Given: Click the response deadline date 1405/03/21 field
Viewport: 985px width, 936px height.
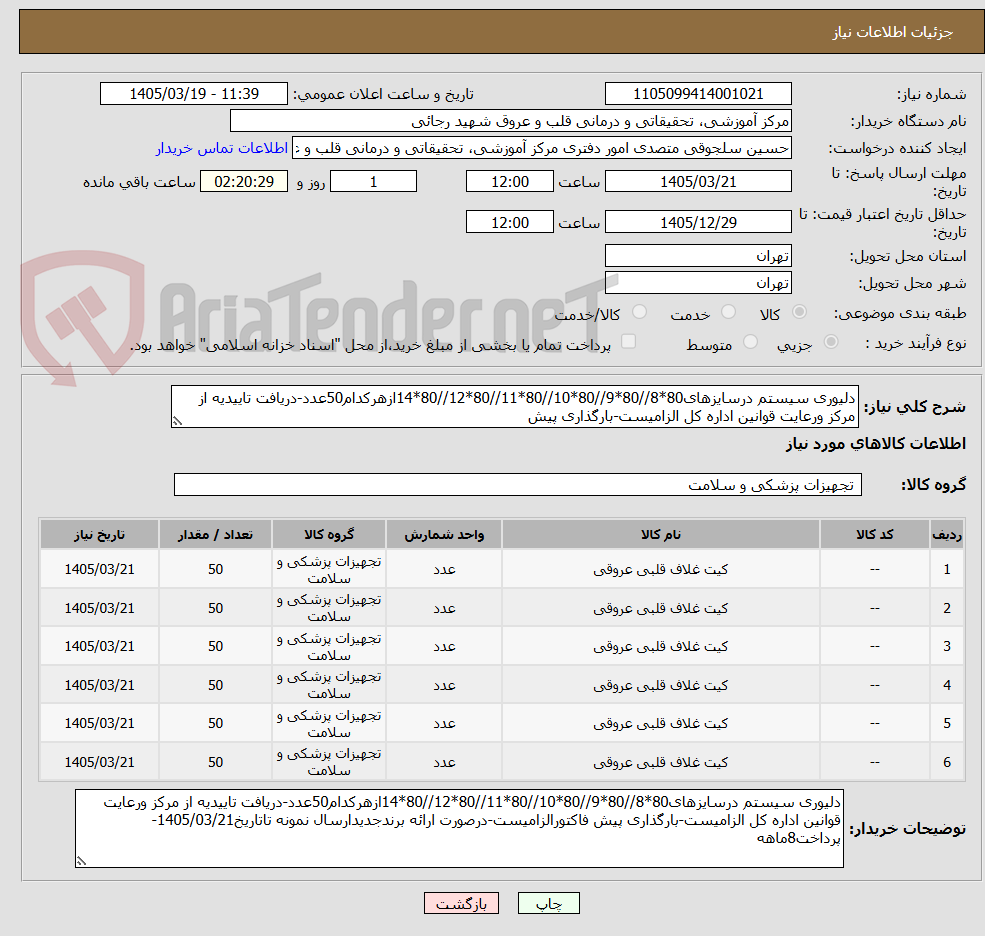Looking at the screenshot, I should (698, 182).
